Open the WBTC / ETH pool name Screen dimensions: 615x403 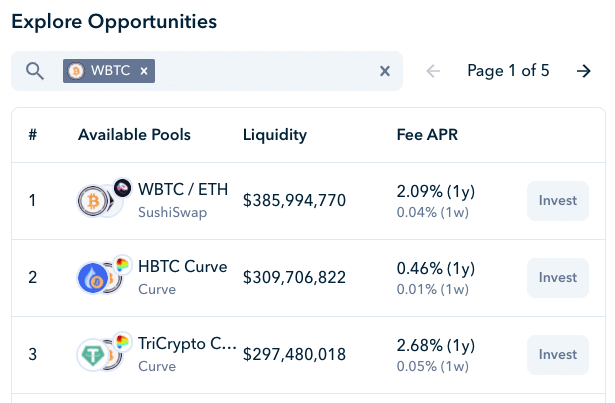pos(182,190)
